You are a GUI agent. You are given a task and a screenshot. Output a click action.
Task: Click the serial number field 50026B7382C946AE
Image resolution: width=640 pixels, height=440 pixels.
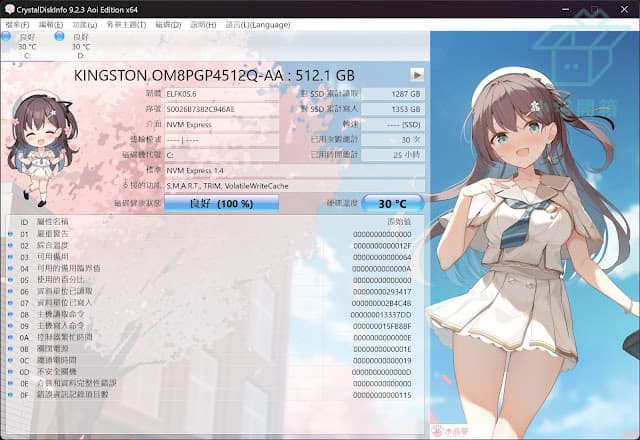(222, 109)
